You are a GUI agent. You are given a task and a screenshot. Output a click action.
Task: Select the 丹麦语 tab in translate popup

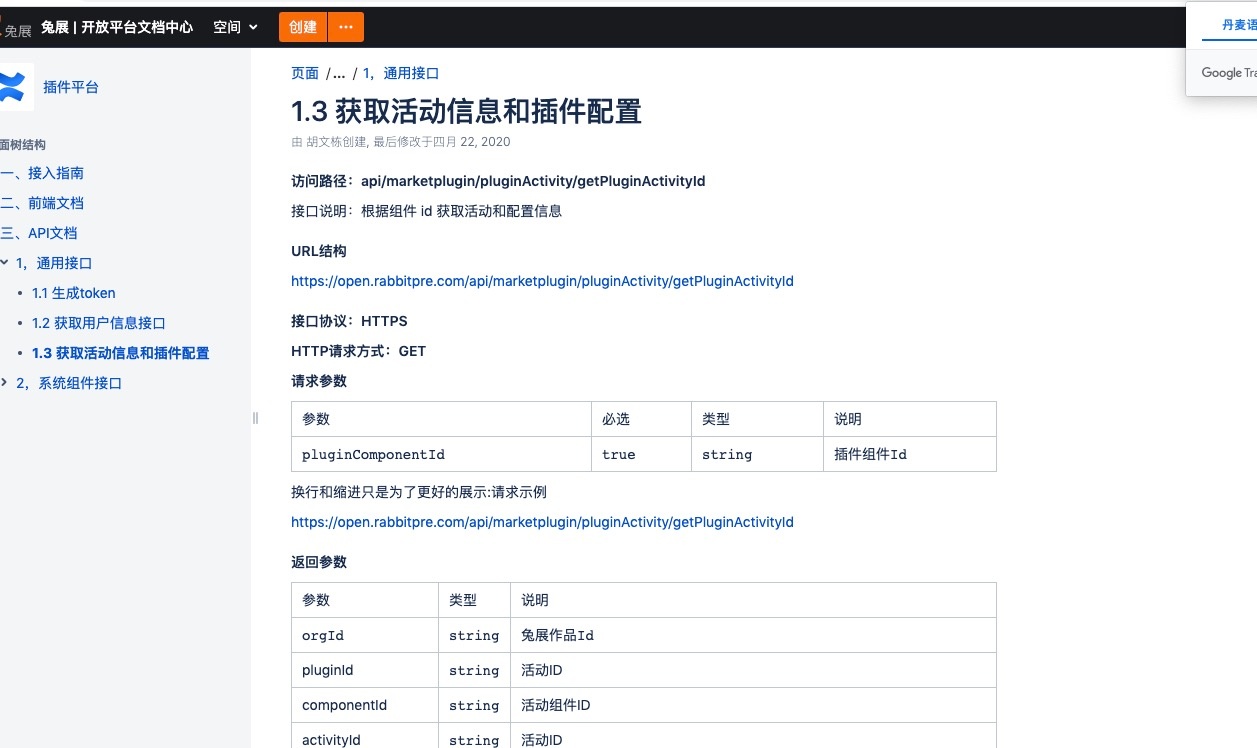pyautogui.click(x=1238, y=25)
